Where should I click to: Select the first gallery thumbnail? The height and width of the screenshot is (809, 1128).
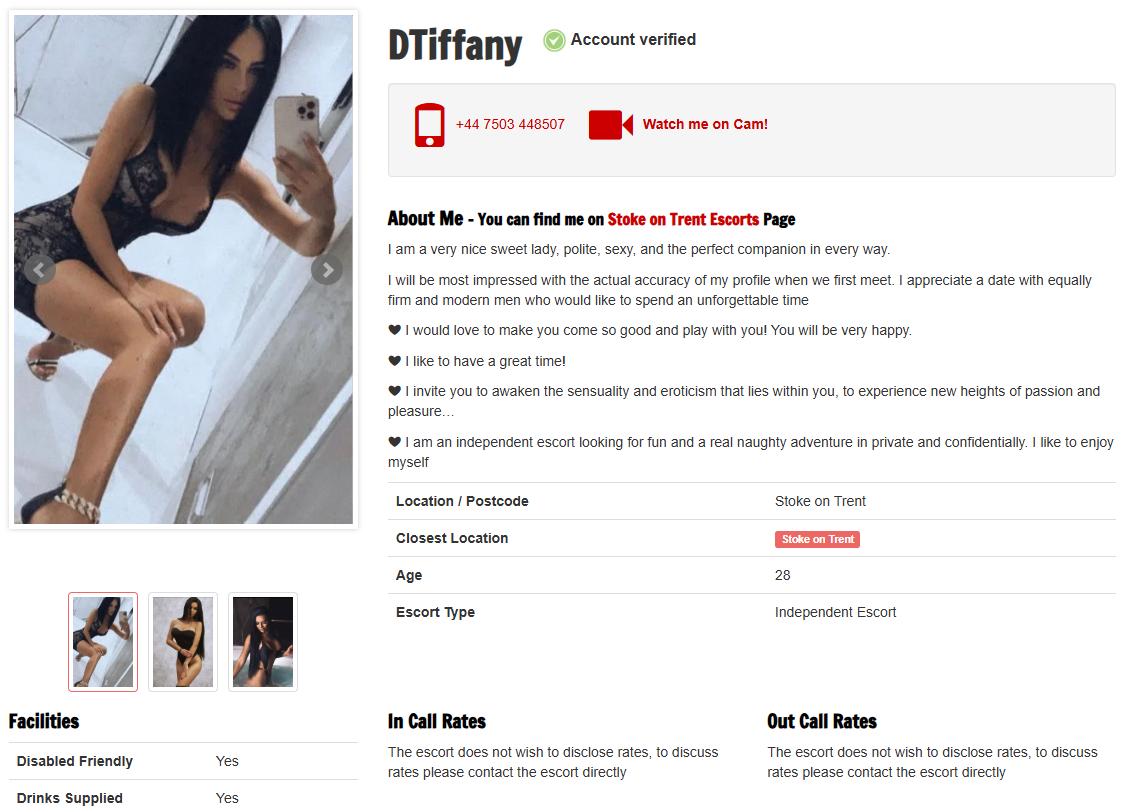pos(103,642)
